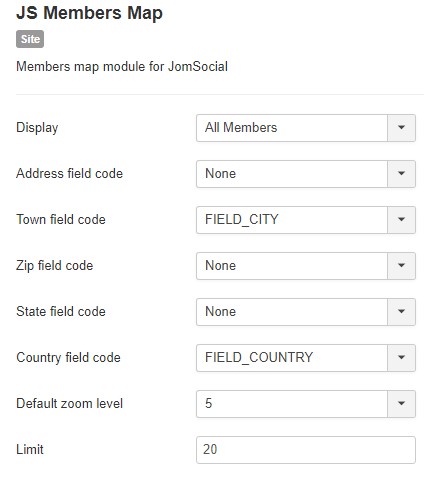Open the Display dropdown showing All Members
The width and height of the screenshot is (424, 478).
pyautogui.click(x=306, y=128)
